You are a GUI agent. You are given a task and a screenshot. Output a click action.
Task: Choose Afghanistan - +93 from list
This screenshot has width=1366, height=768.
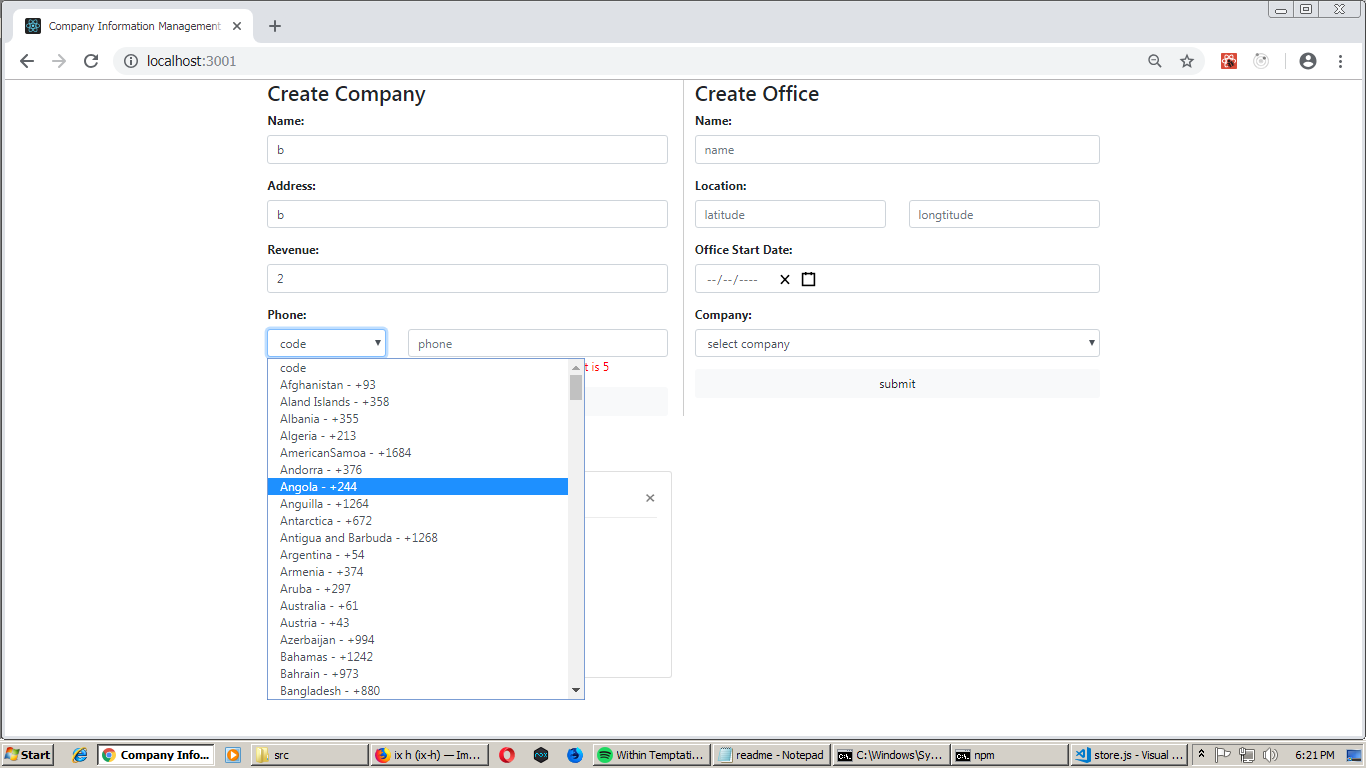(418, 385)
